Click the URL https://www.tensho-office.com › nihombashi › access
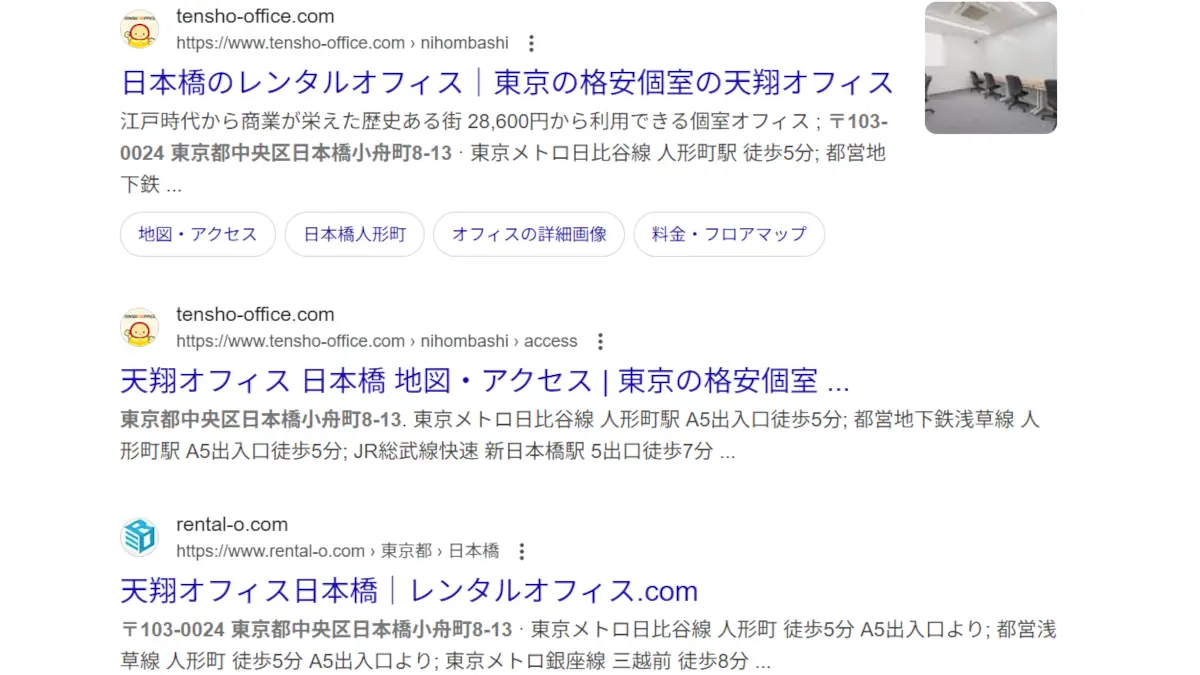This screenshot has width=1200, height=675. pyautogui.click(x=377, y=342)
